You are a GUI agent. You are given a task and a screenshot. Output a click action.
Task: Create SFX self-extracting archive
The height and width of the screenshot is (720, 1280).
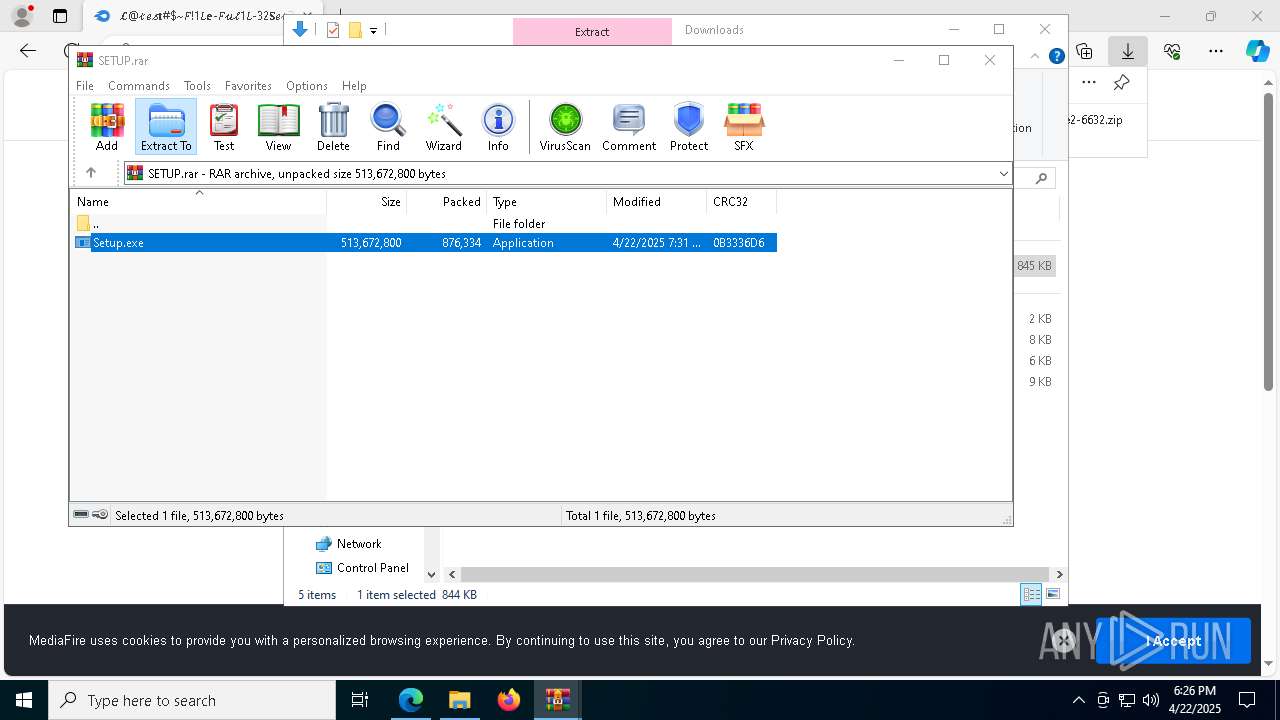744,127
